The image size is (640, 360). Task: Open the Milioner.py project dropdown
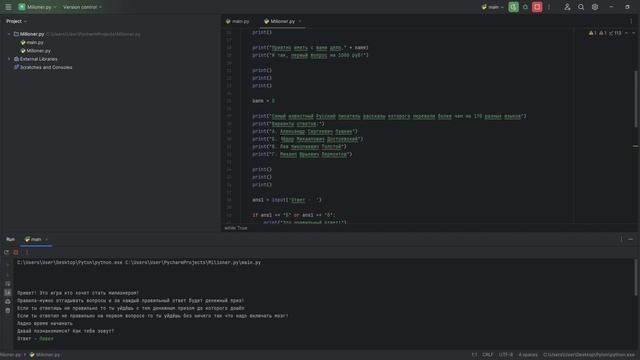(38, 7)
